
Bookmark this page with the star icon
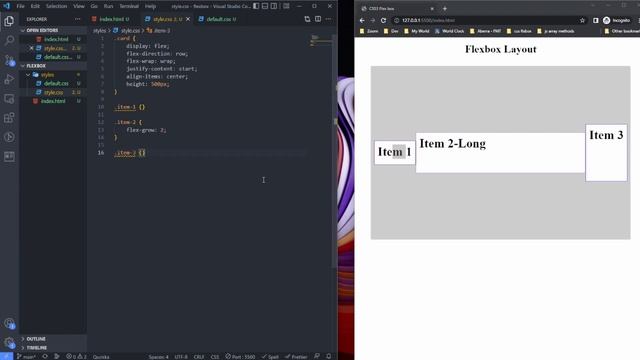pos(582,20)
